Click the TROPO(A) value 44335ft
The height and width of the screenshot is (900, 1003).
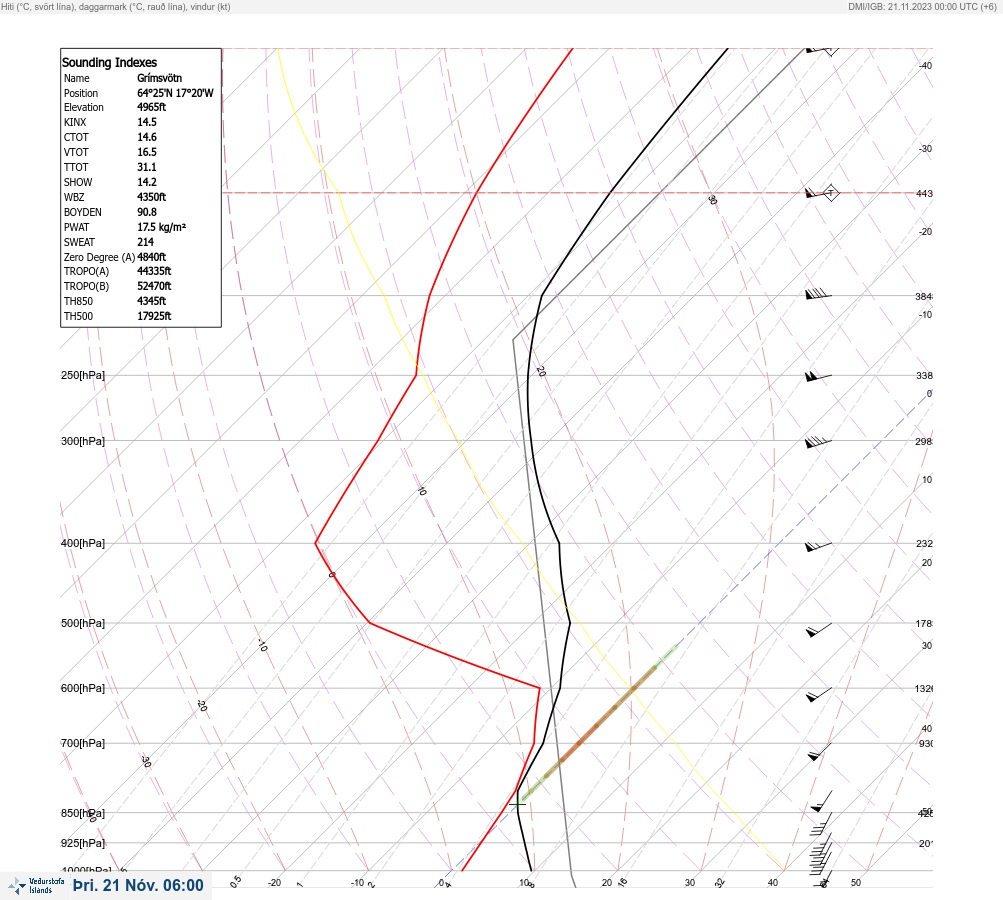pos(154,271)
